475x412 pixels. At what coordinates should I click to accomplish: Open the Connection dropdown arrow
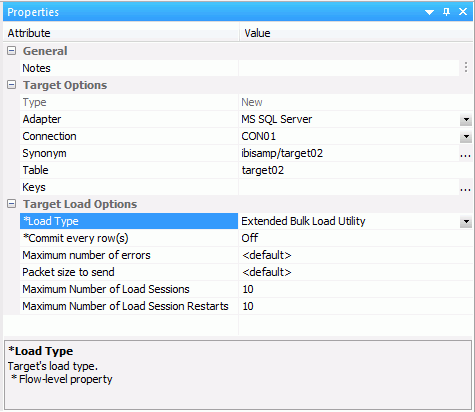coord(466,137)
